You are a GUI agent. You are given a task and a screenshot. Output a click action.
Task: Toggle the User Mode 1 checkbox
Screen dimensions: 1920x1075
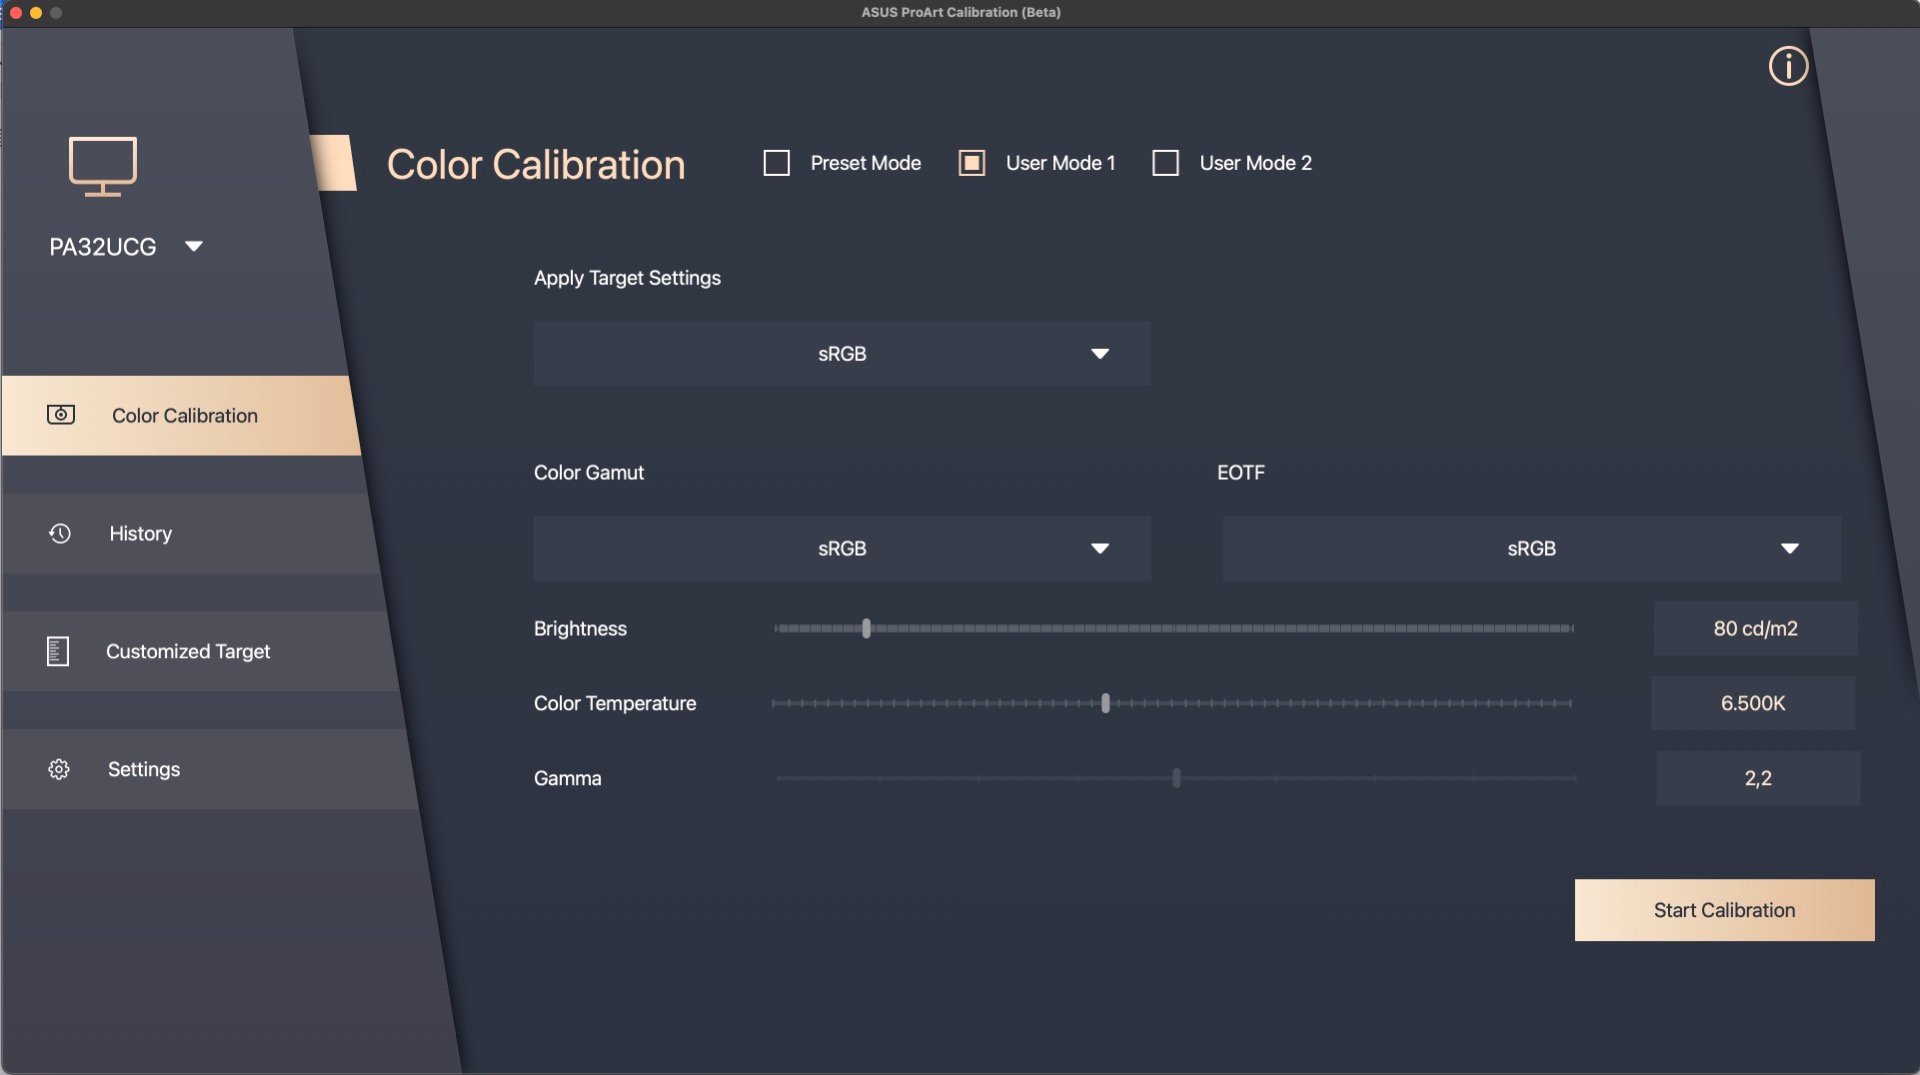[972, 163]
